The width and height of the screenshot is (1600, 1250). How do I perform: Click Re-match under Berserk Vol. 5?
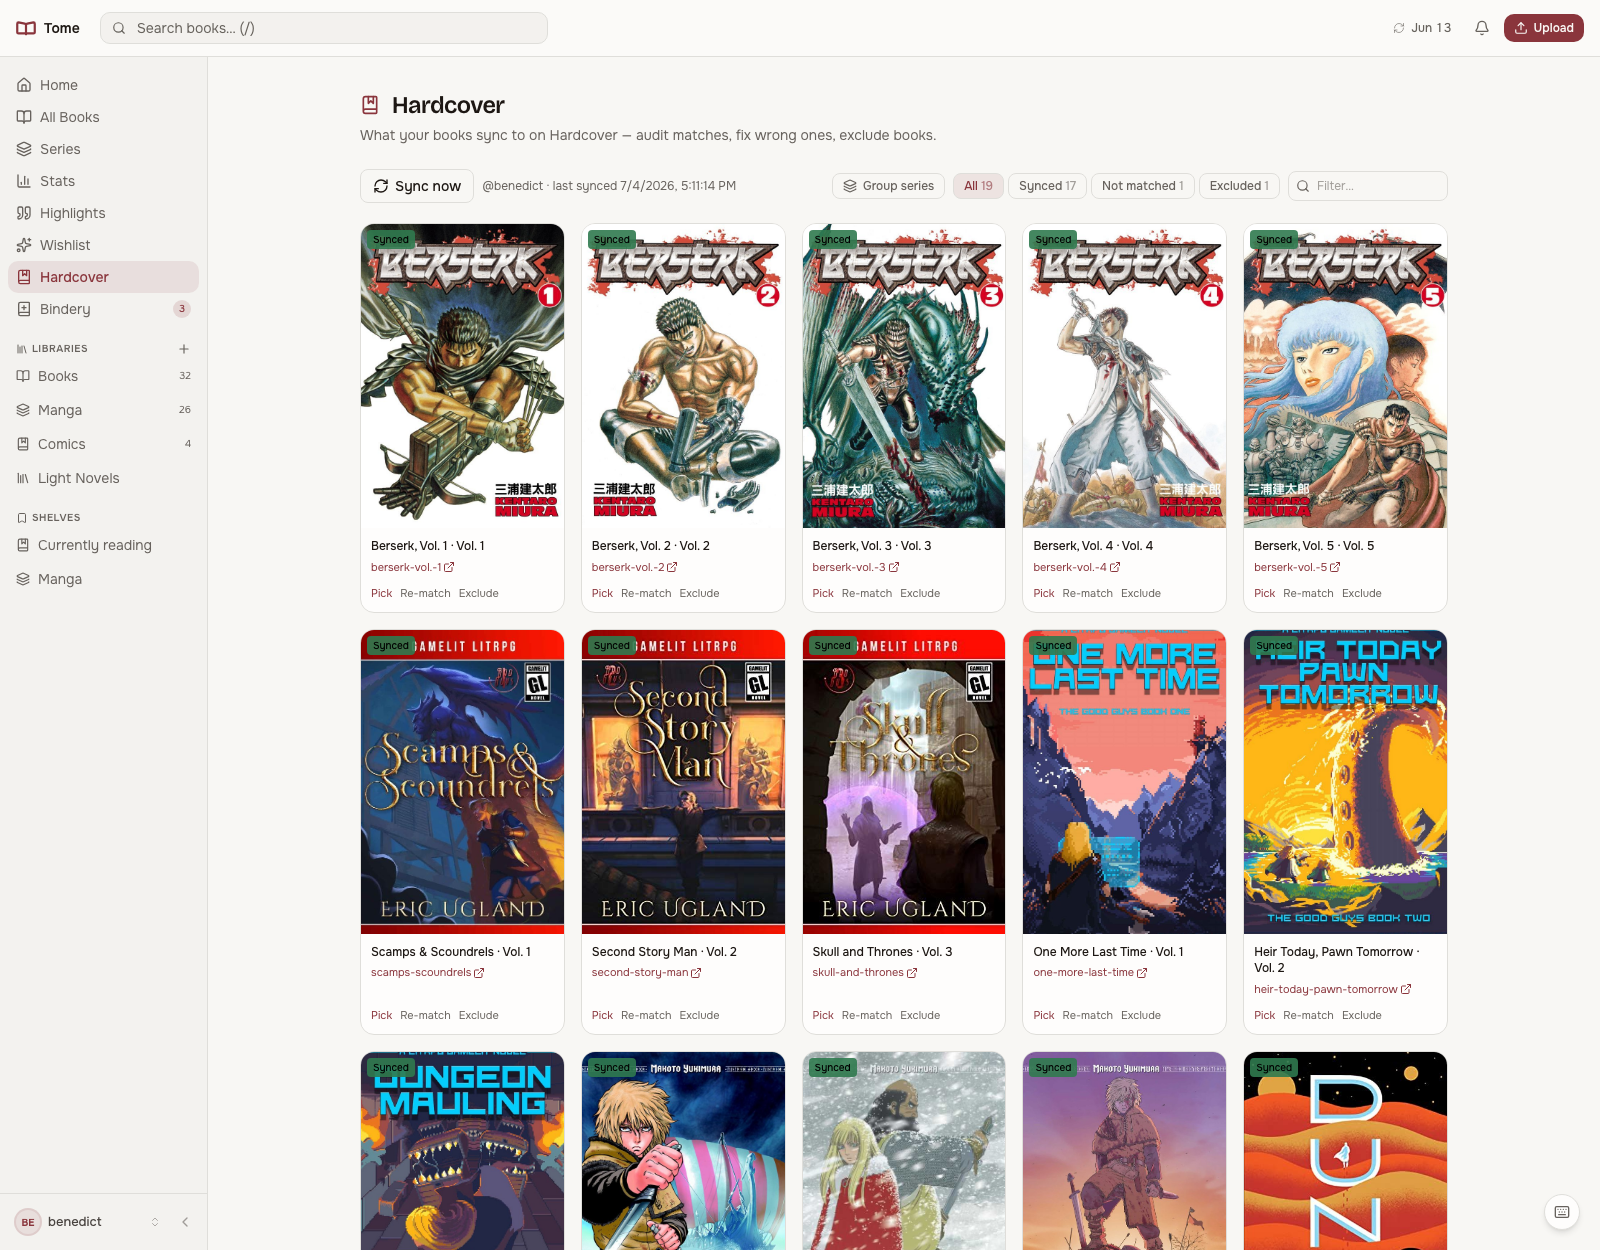coord(1308,593)
